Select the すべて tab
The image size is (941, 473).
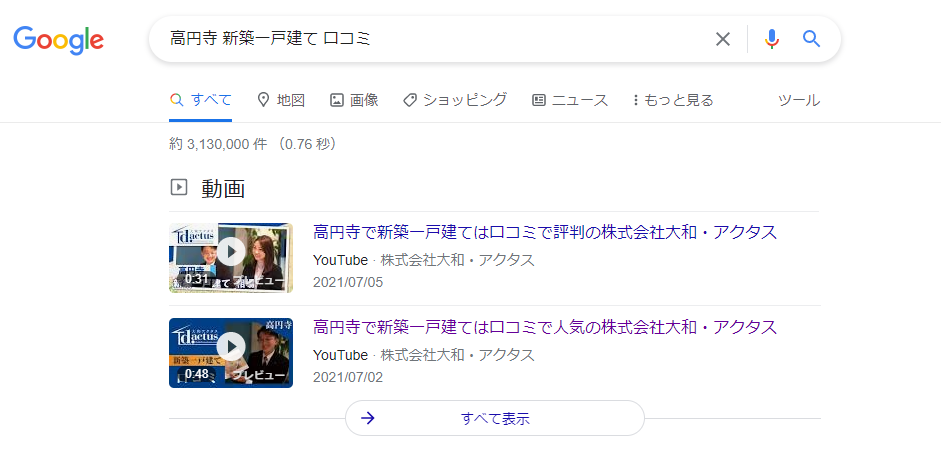pyautogui.click(x=200, y=100)
